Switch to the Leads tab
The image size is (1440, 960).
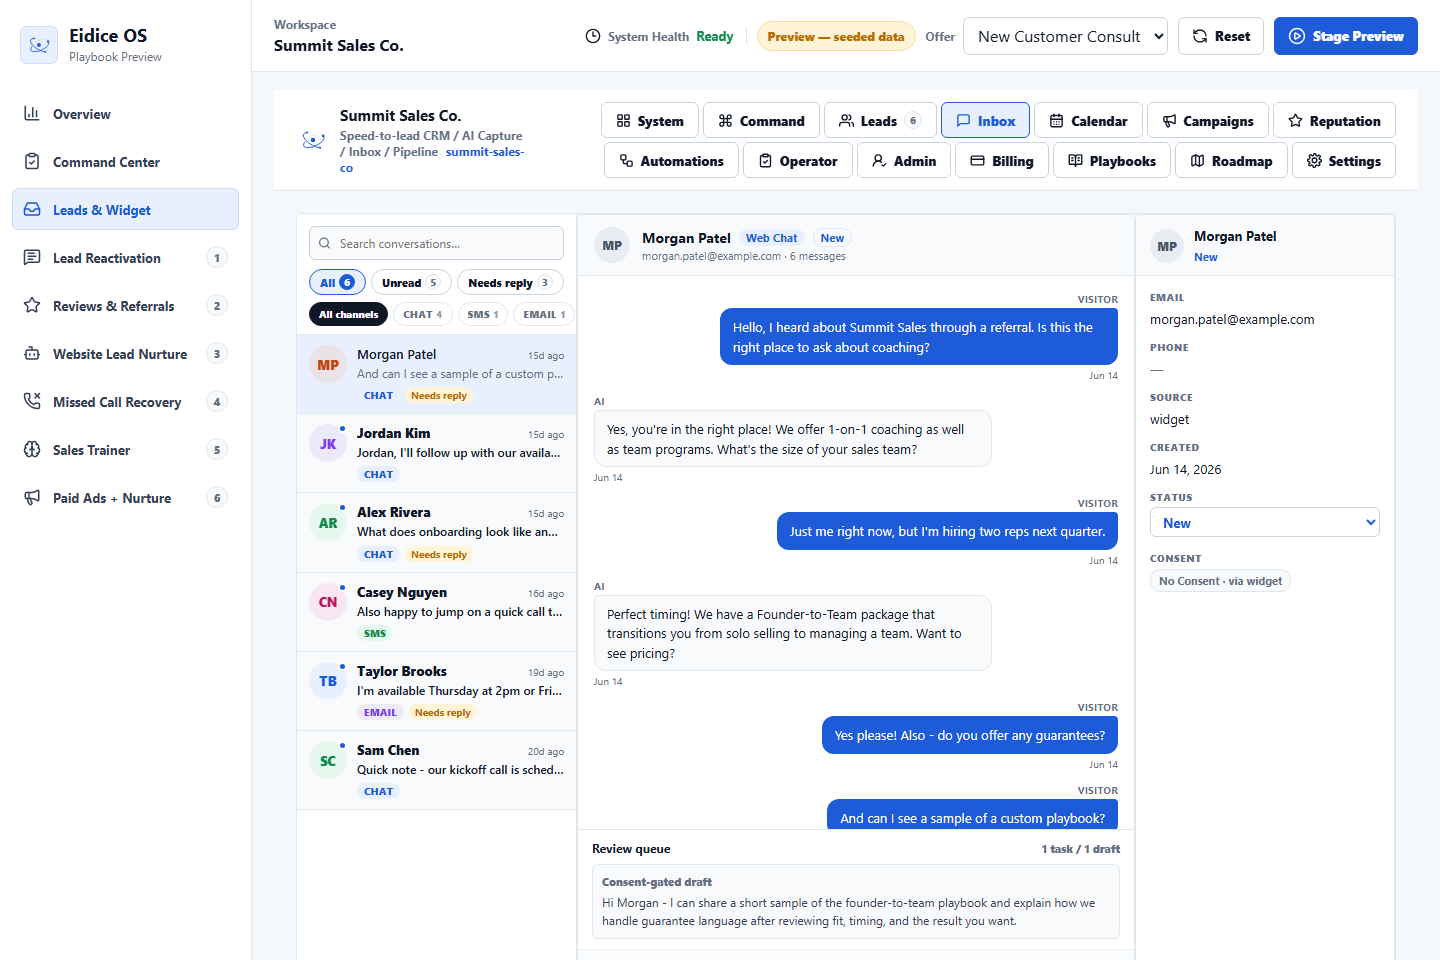pyautogui.click(x=880, y=121)
